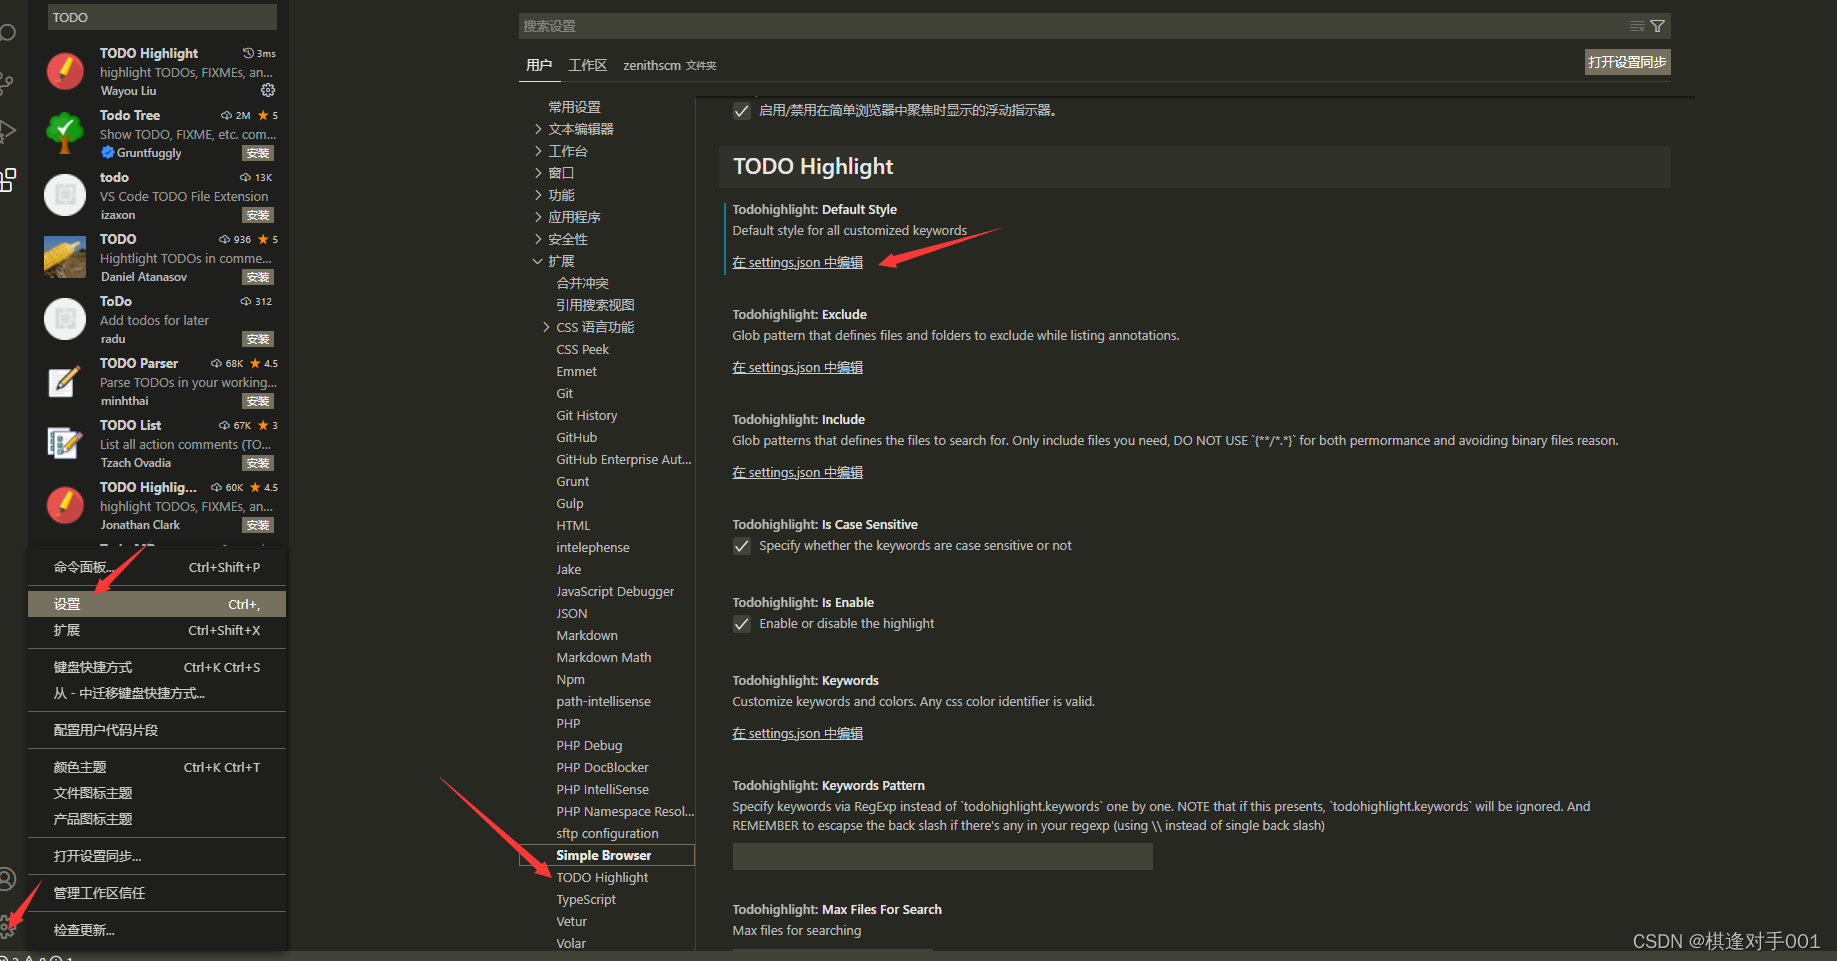Collapse 扩展 settings category
Image resolution: width=1837 pixels, height=961 pixels.
coord(538,261)
